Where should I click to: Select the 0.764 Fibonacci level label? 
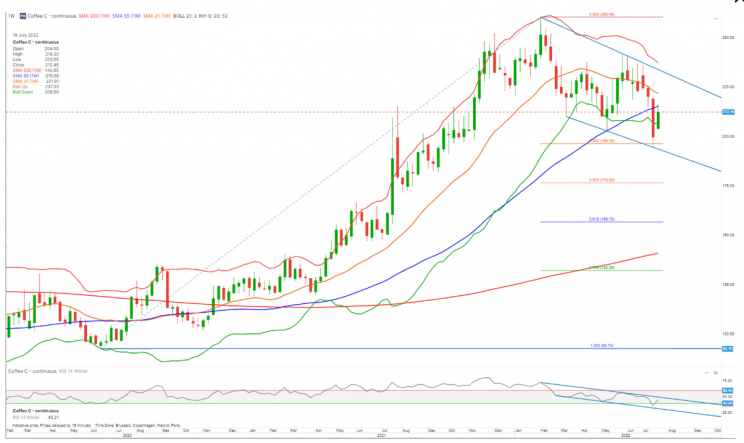(x=602, y=268)
